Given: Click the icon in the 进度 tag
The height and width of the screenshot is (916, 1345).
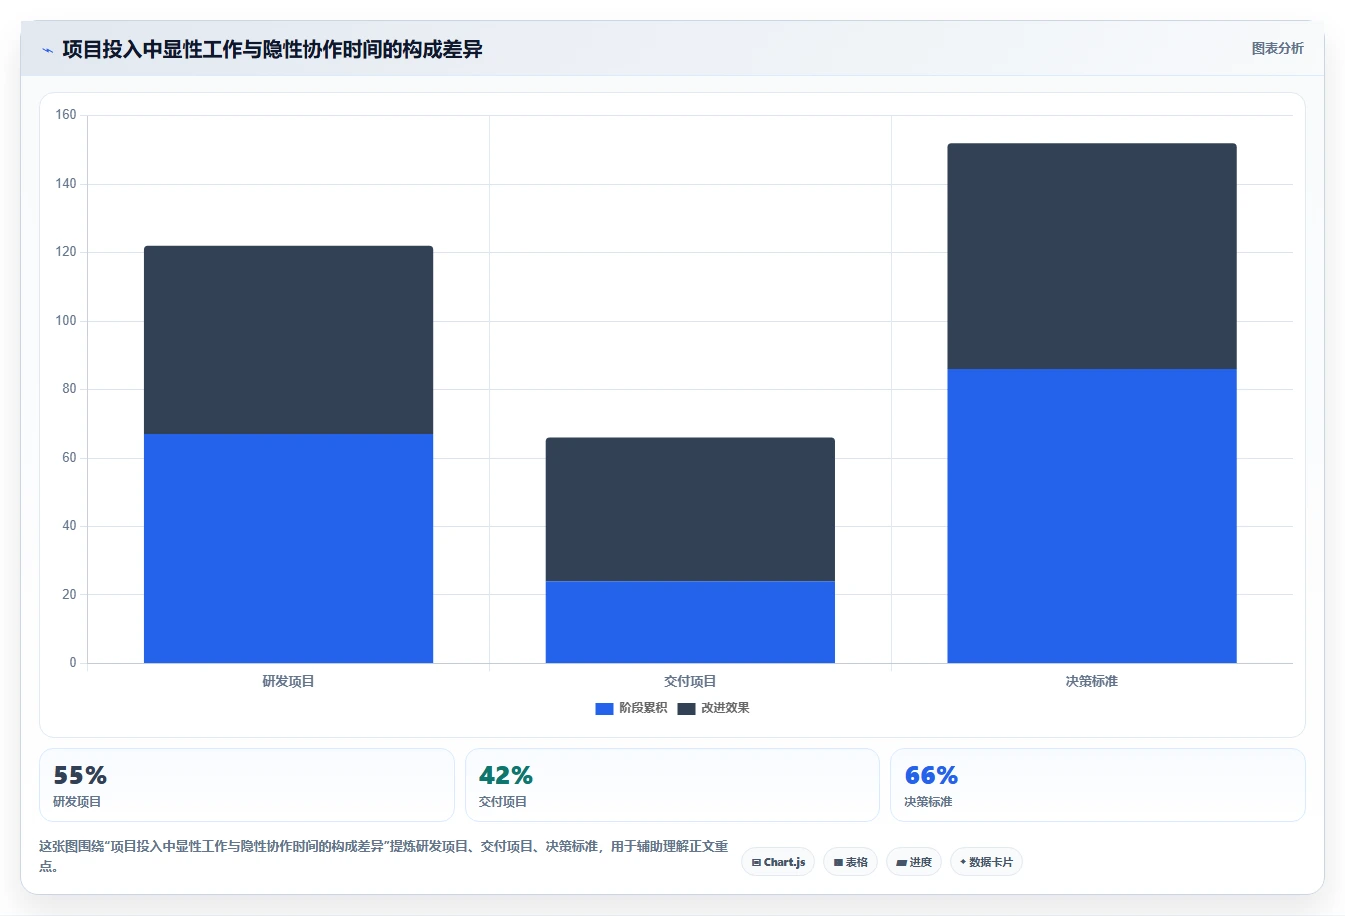Looking at the screenshot, I should [901, 862].
